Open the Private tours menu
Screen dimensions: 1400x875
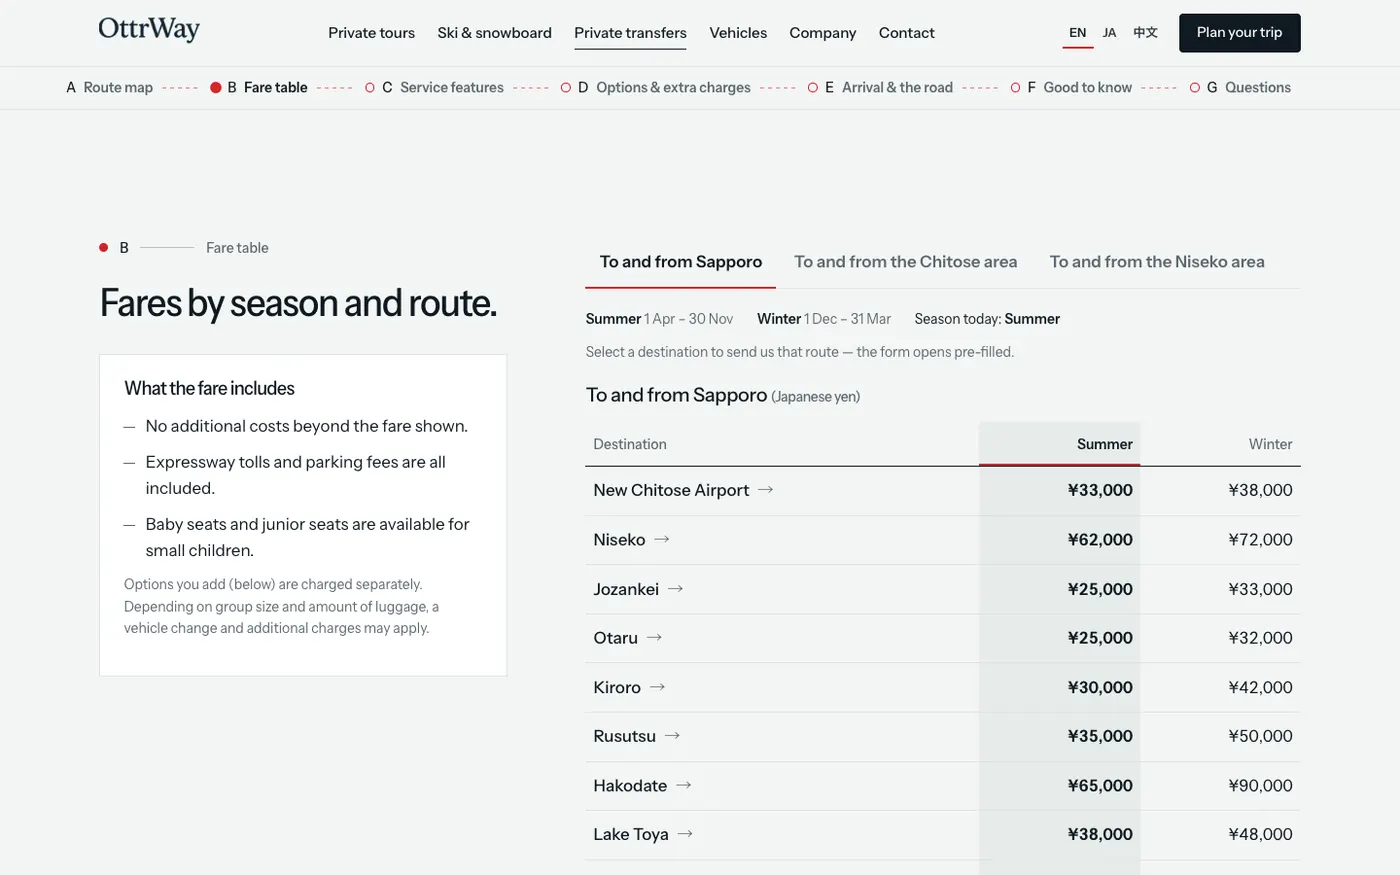[371, 33]
